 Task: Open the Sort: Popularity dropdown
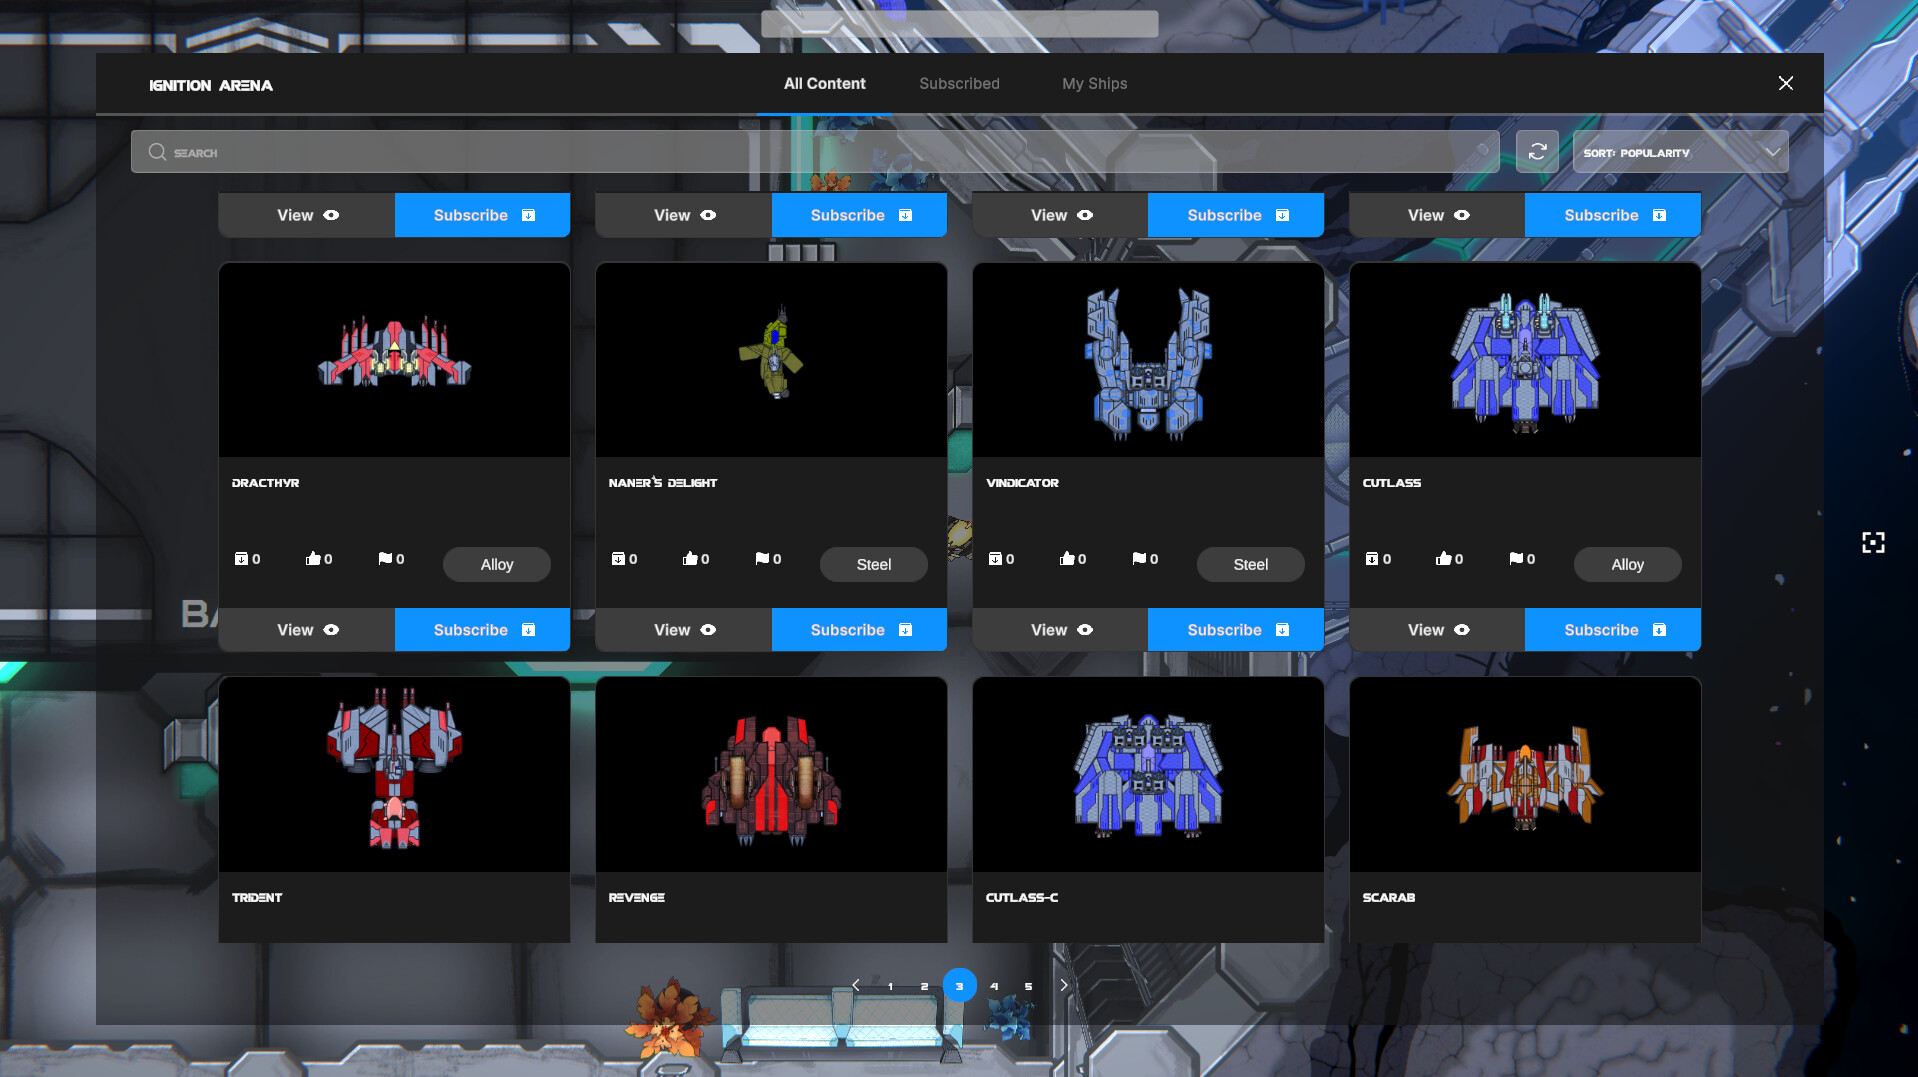pos(1680,151)
